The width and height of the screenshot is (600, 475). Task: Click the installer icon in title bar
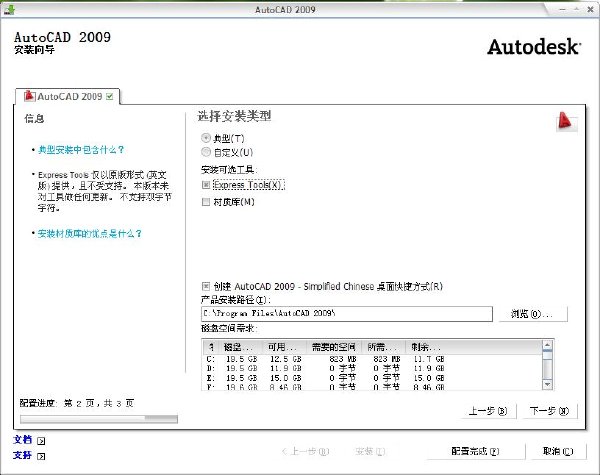(x=9, y=9)
